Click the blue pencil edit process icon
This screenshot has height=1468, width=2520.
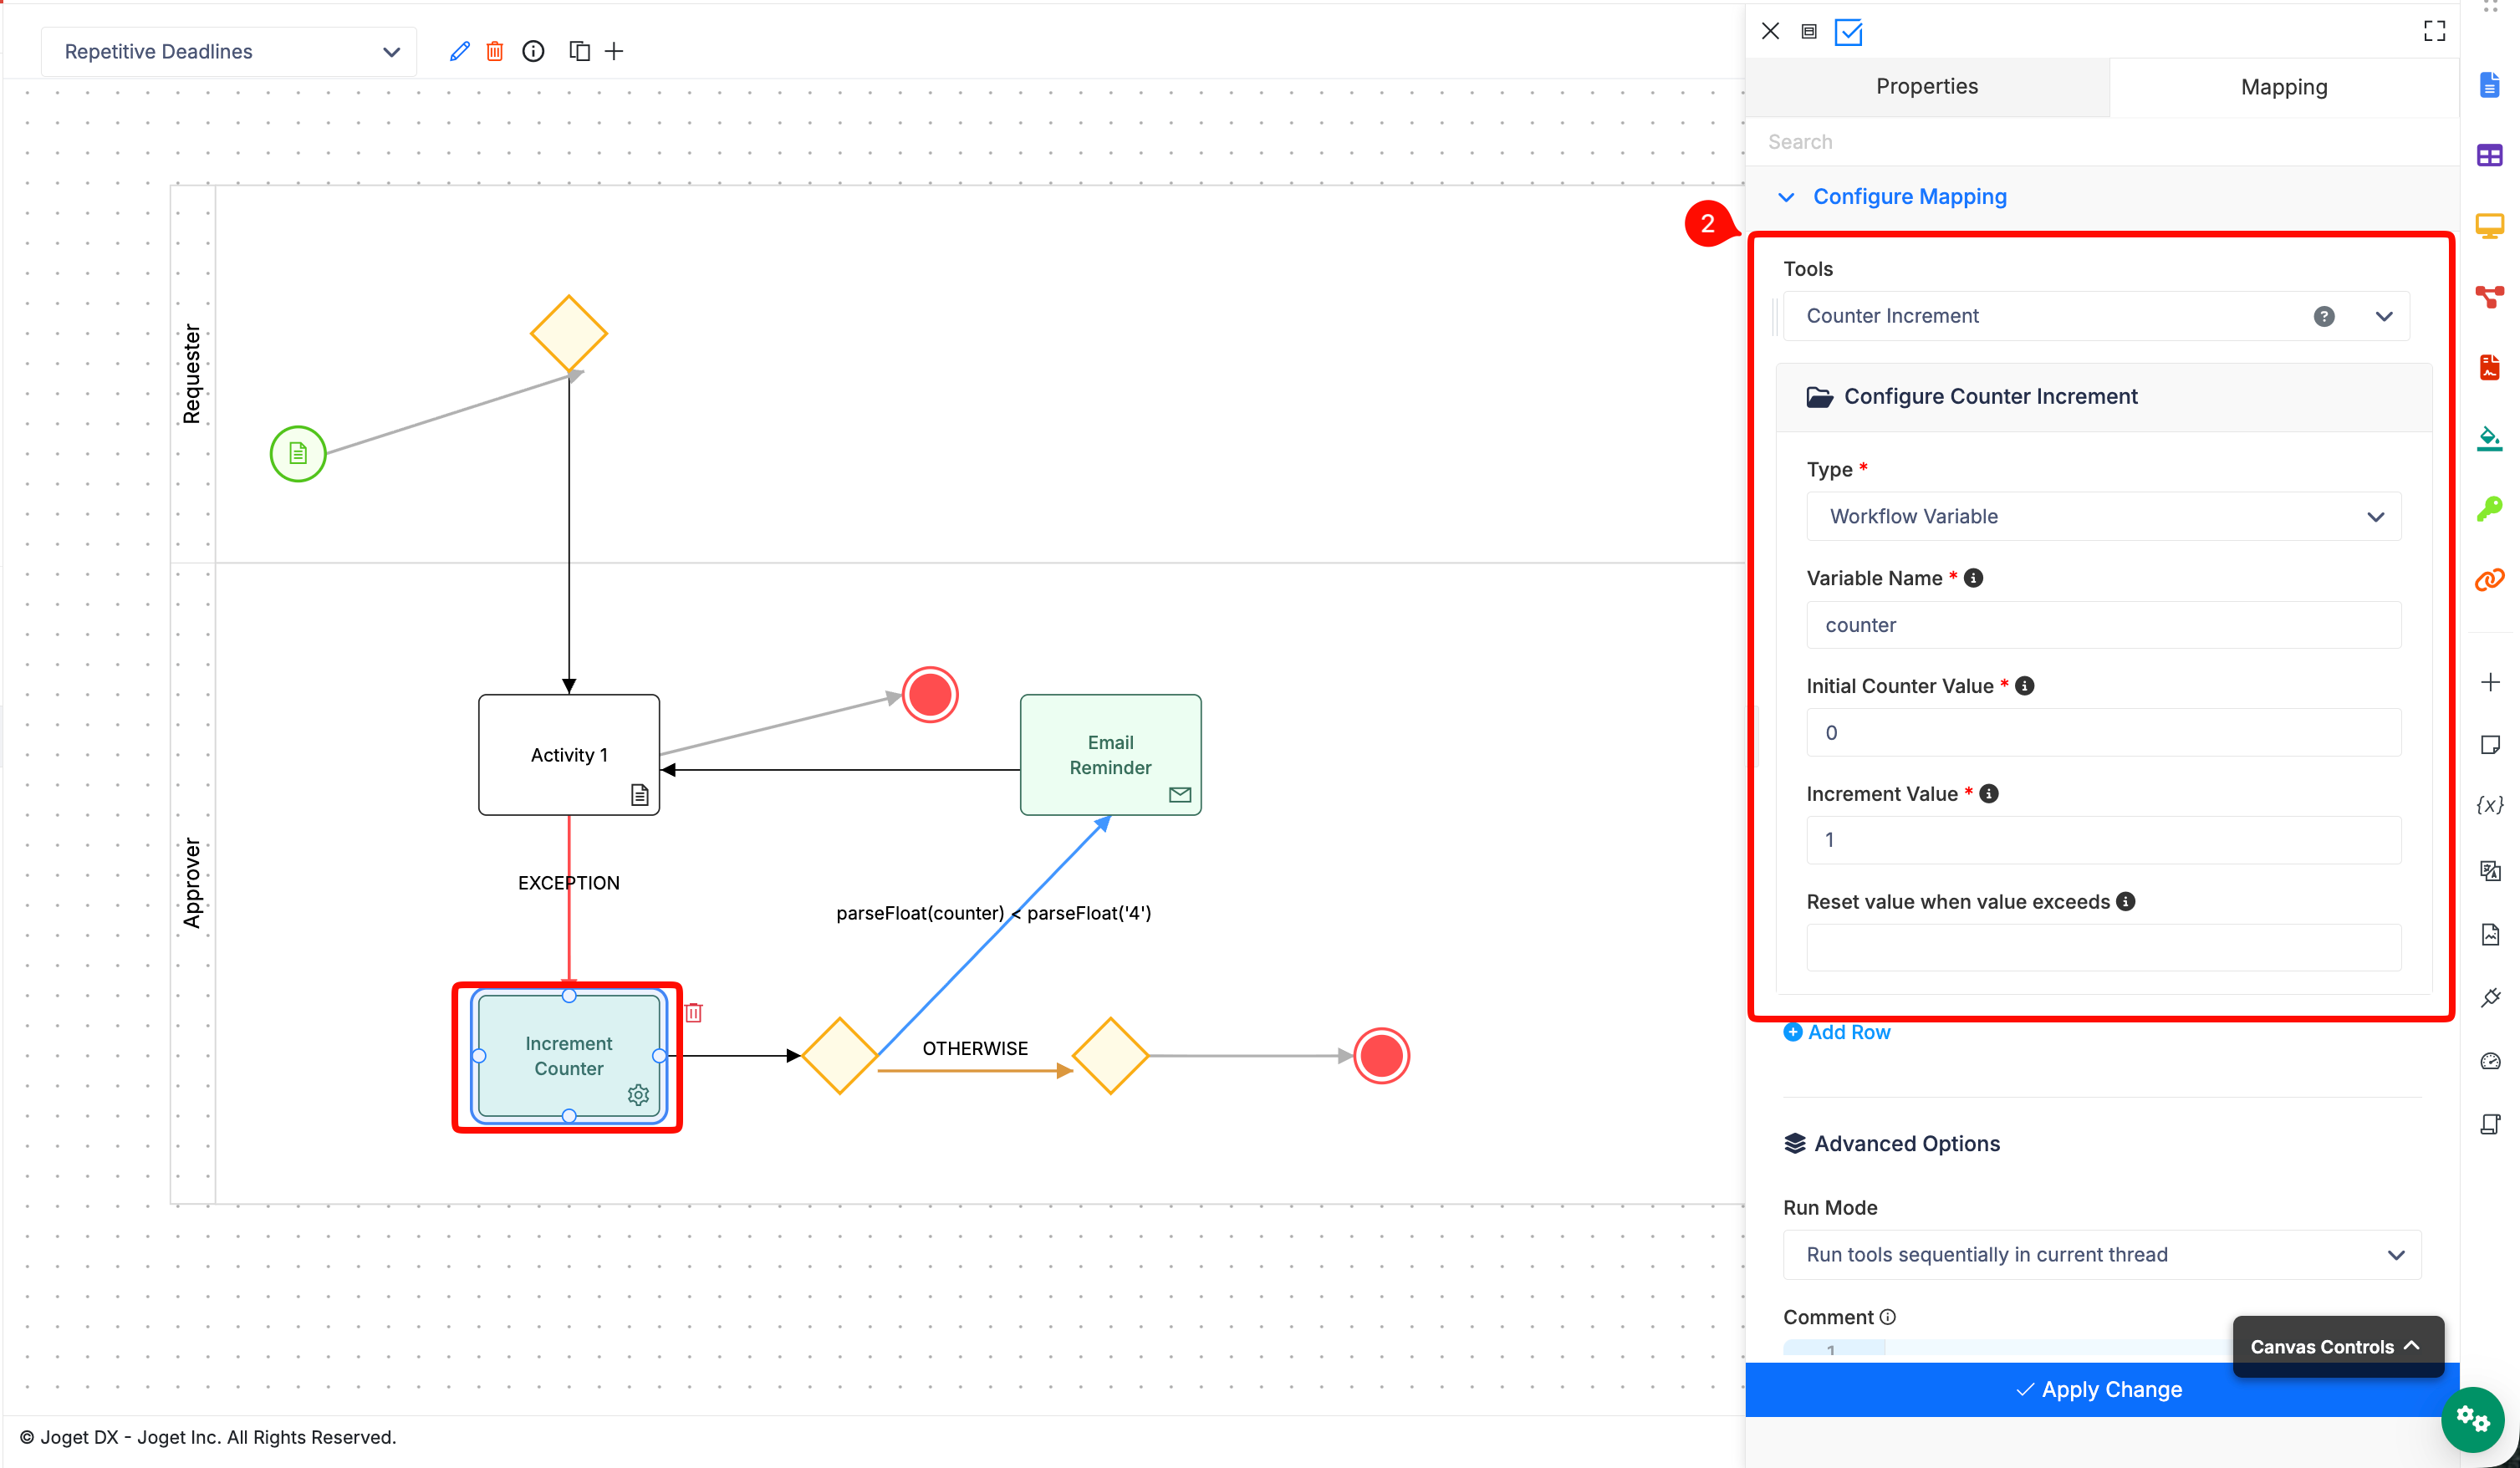(x=459, y=51)
